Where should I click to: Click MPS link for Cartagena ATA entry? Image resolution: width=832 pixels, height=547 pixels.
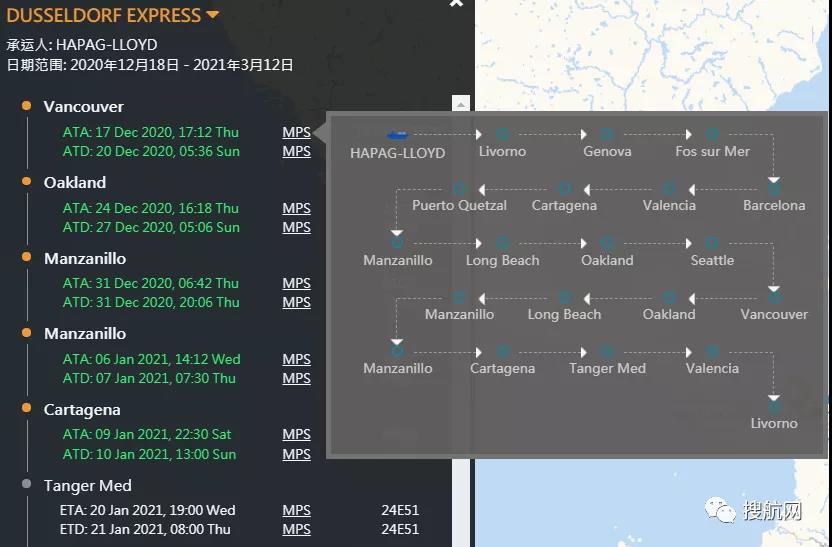[x=296, y=435]
